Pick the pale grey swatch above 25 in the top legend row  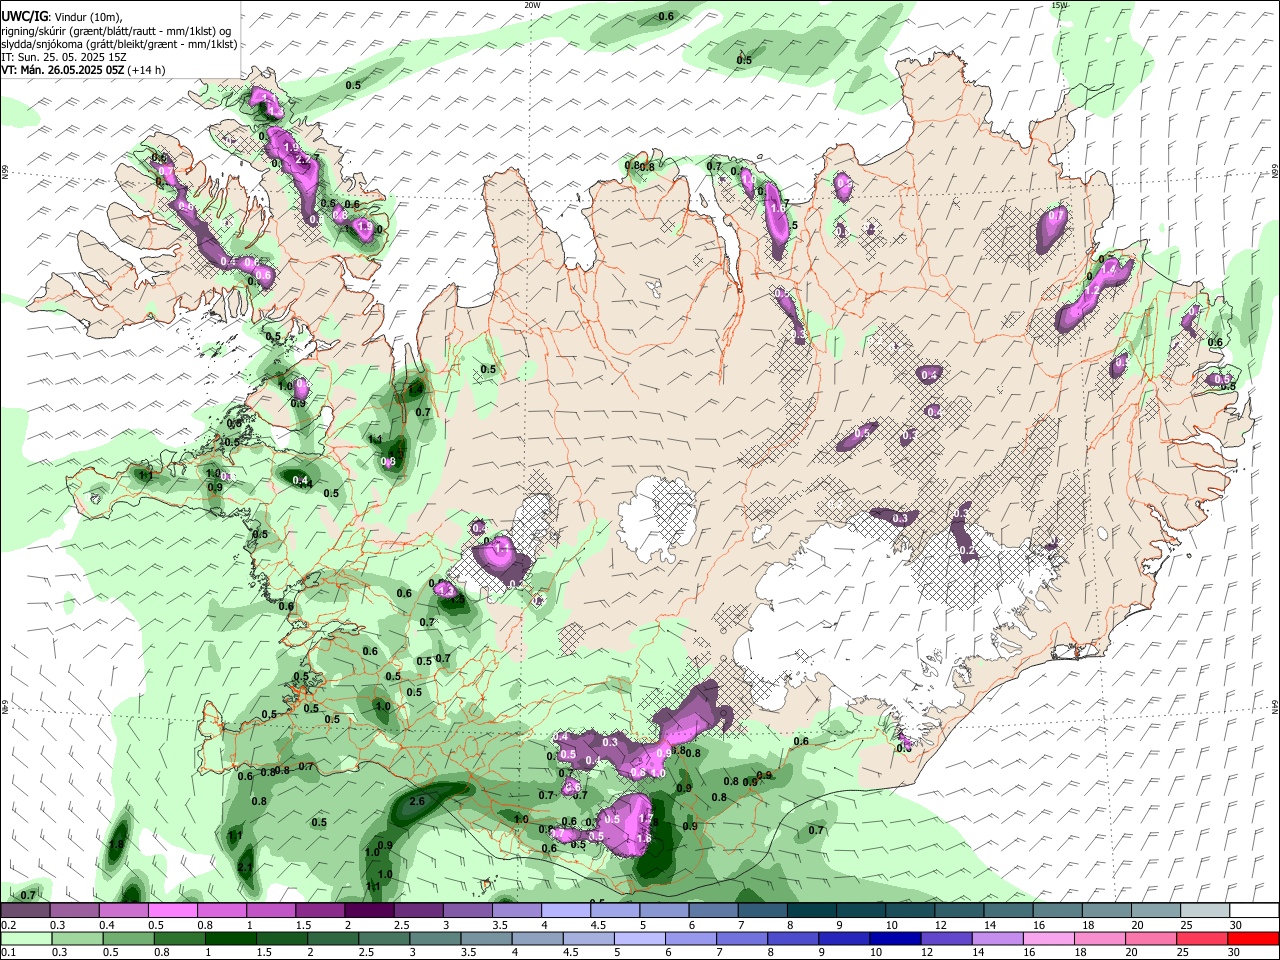(x=1205, y=910)
